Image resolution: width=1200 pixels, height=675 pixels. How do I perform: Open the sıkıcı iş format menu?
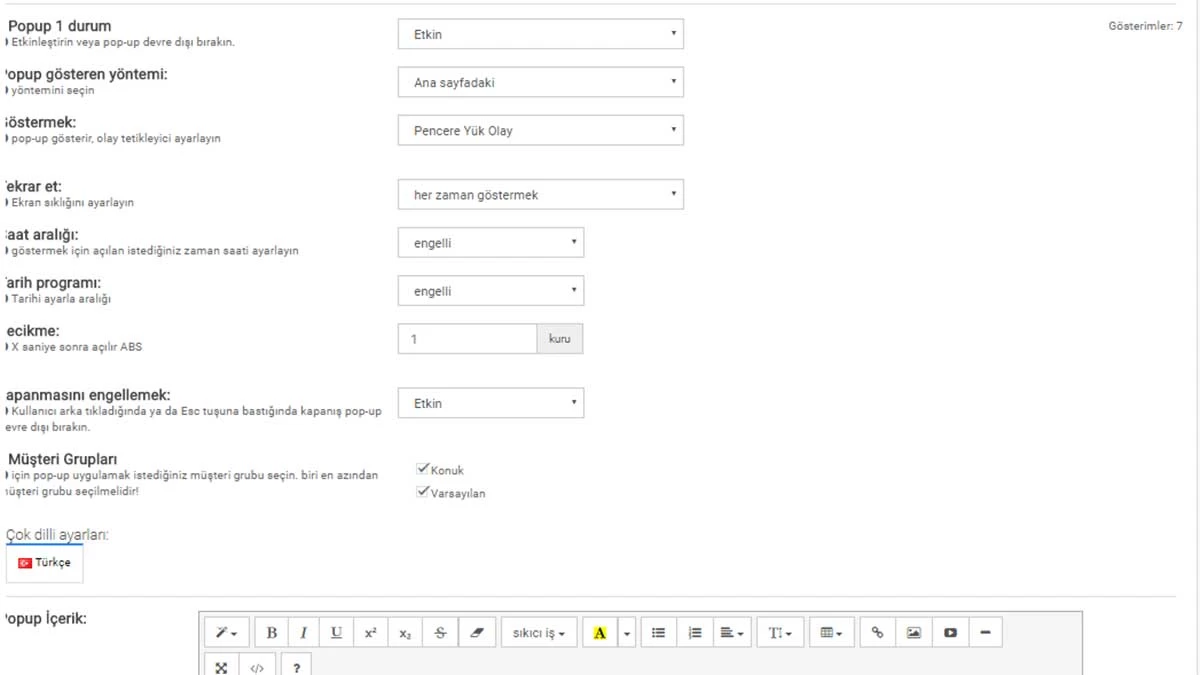(x=539, y=631)
